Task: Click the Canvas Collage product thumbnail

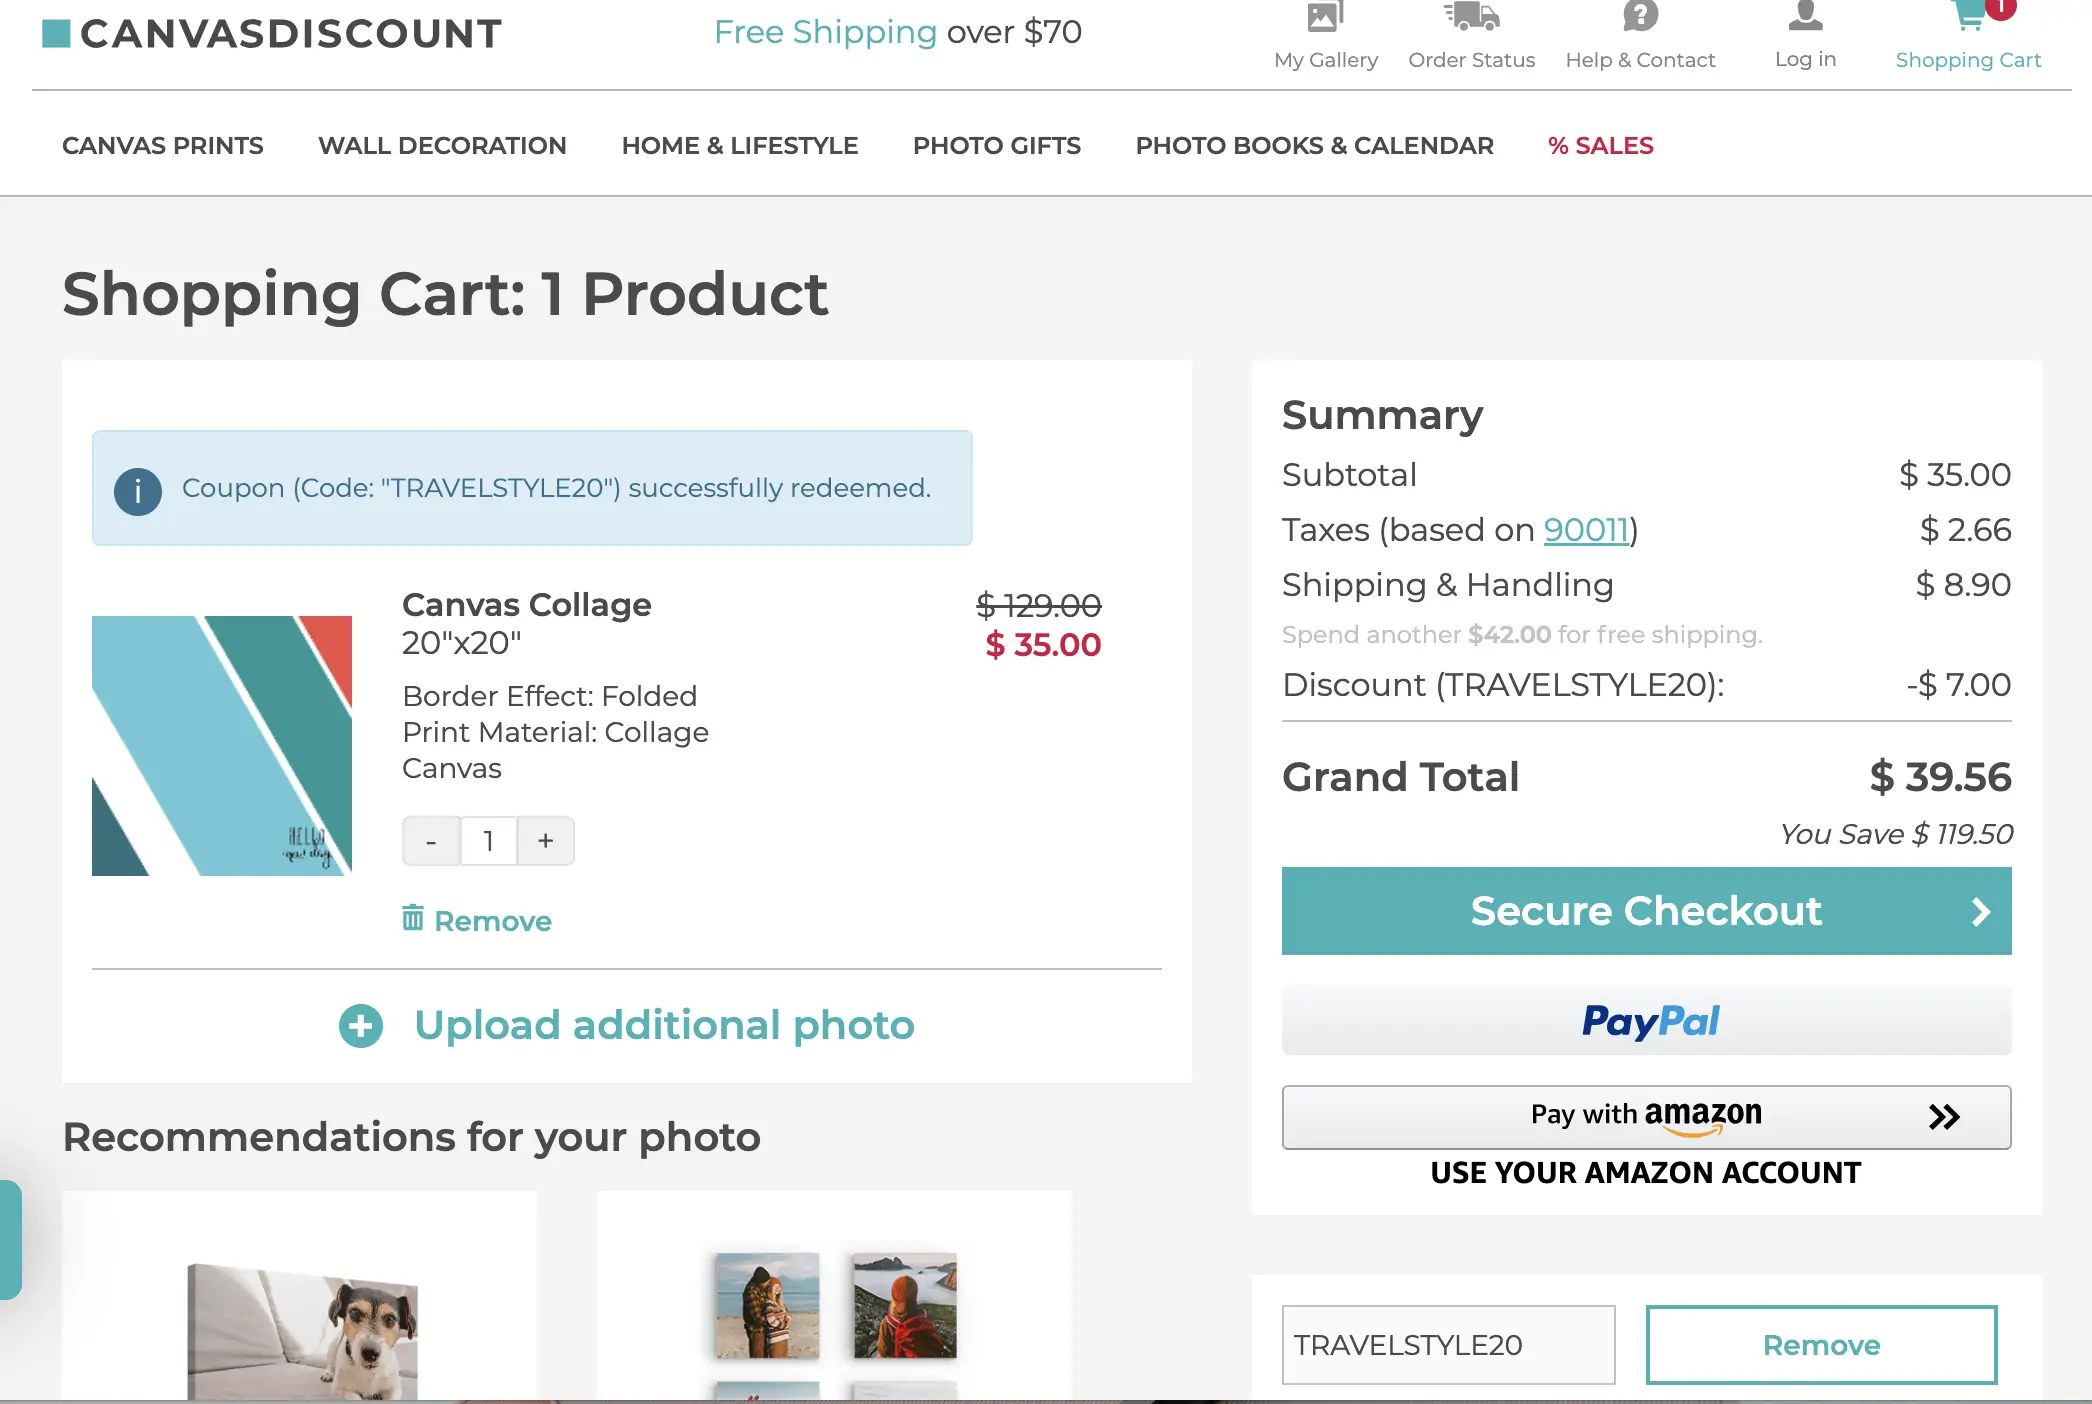Action: point(222,746)
